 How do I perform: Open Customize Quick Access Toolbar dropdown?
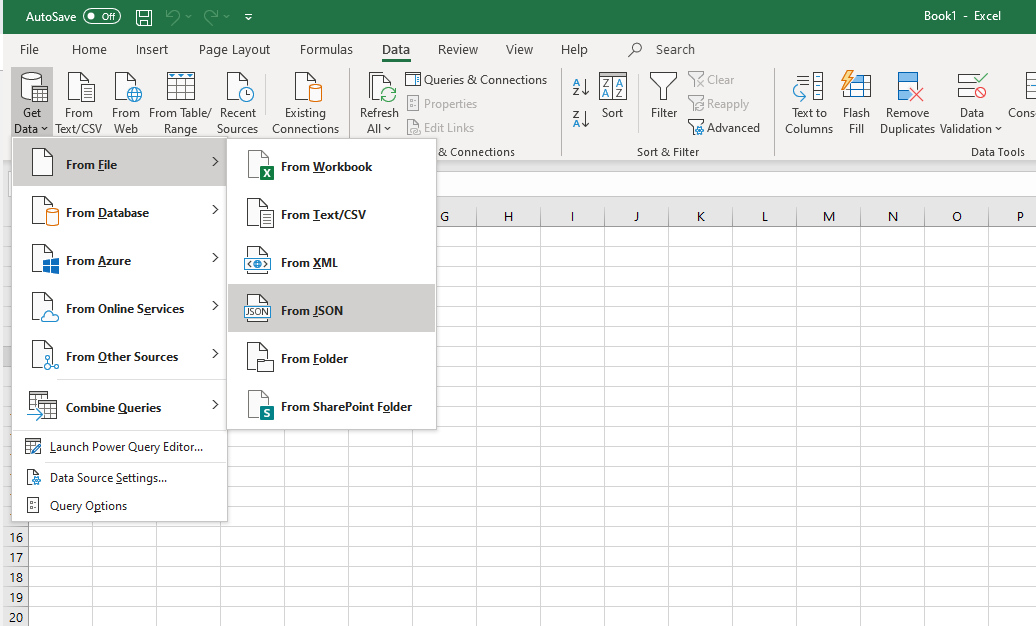tap(248, 17)
